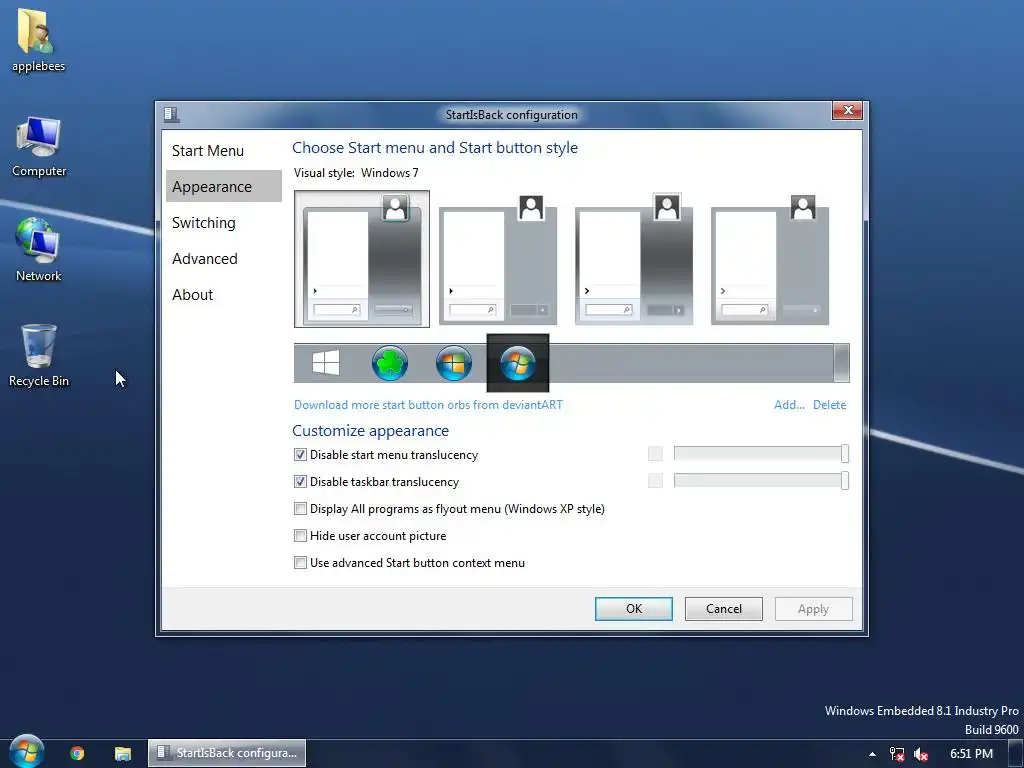Click the taskbar translucency slider
1024x768 pixels.
pos(761,481)
